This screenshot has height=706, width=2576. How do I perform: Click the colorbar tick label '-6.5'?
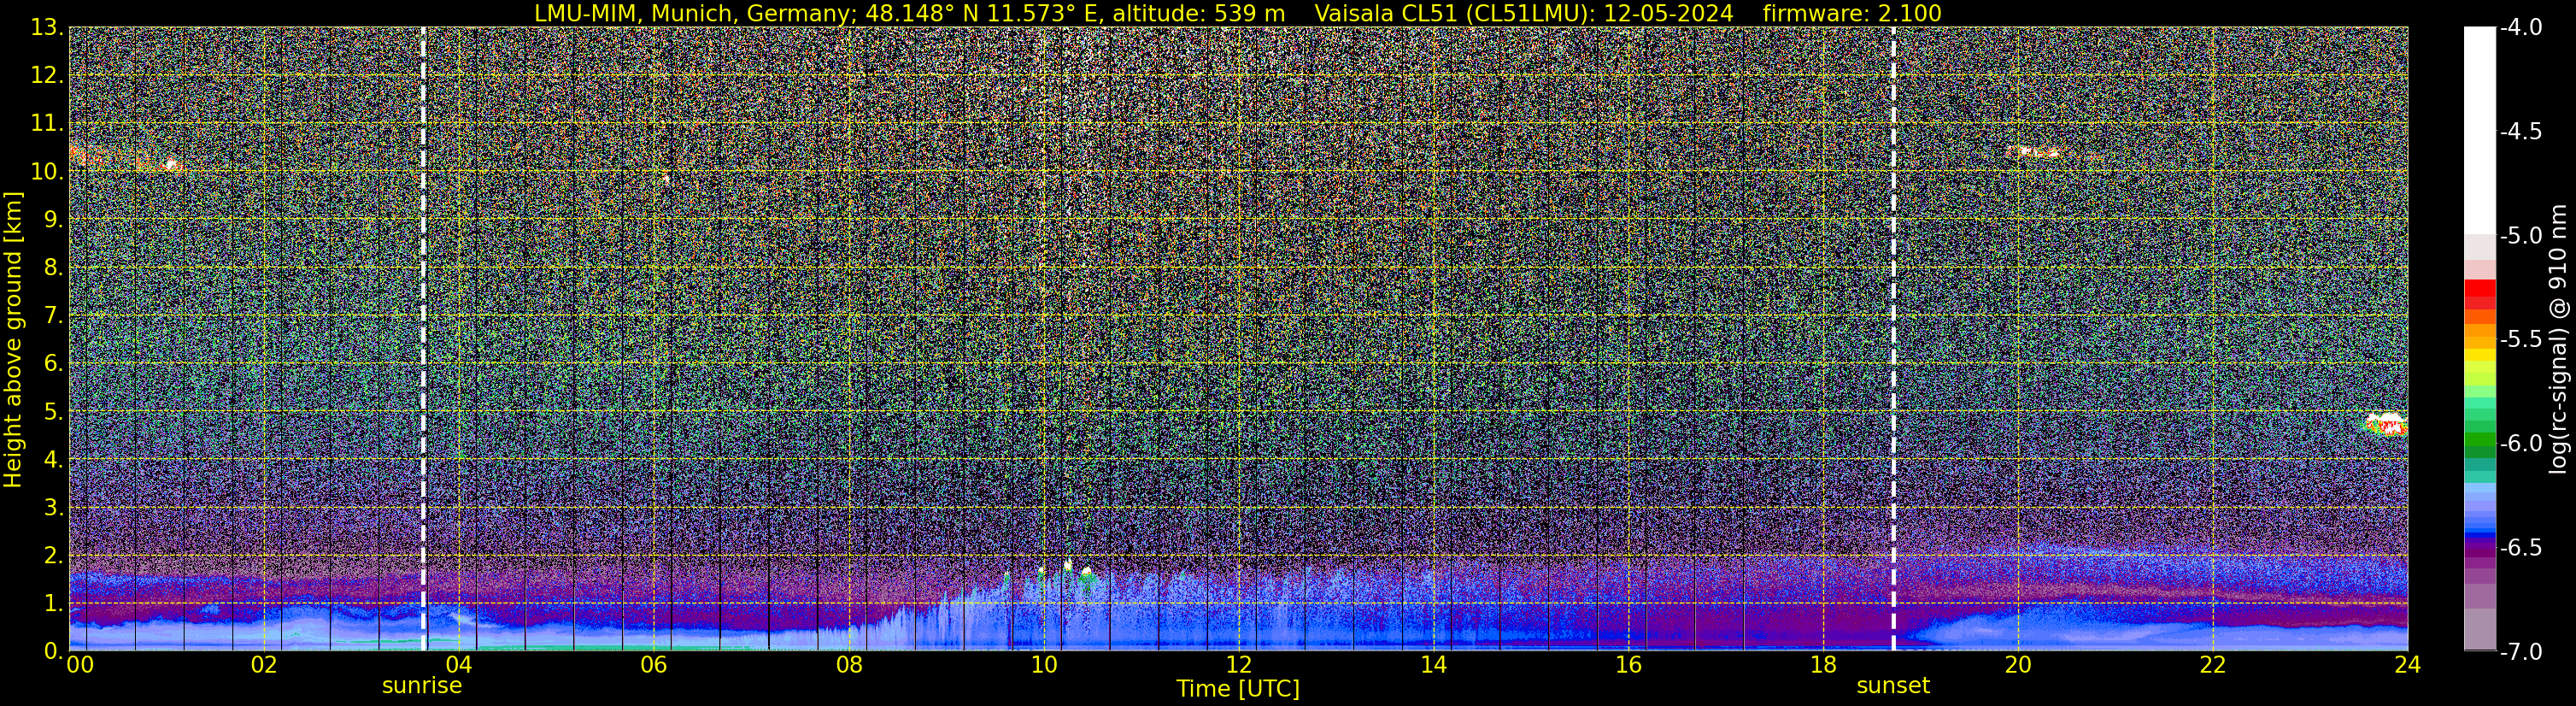(2521, 548)
